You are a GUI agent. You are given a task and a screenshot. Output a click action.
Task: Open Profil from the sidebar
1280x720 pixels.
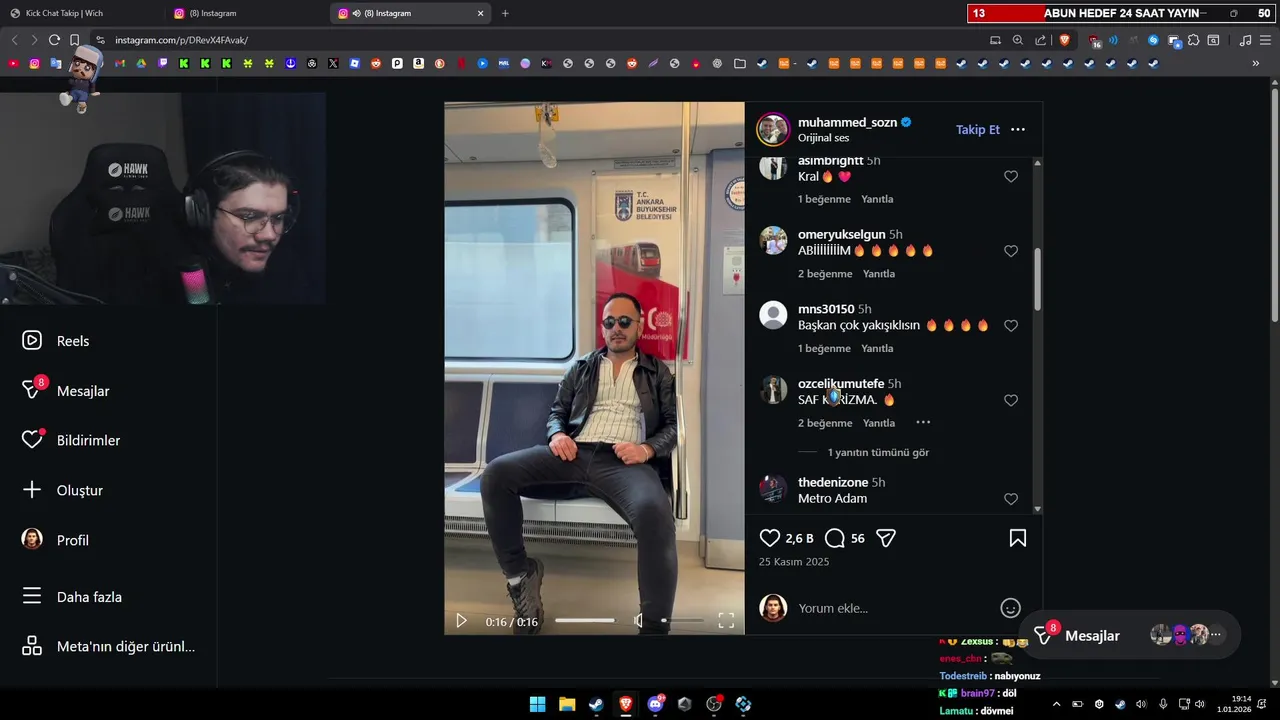tap(55, 540)
